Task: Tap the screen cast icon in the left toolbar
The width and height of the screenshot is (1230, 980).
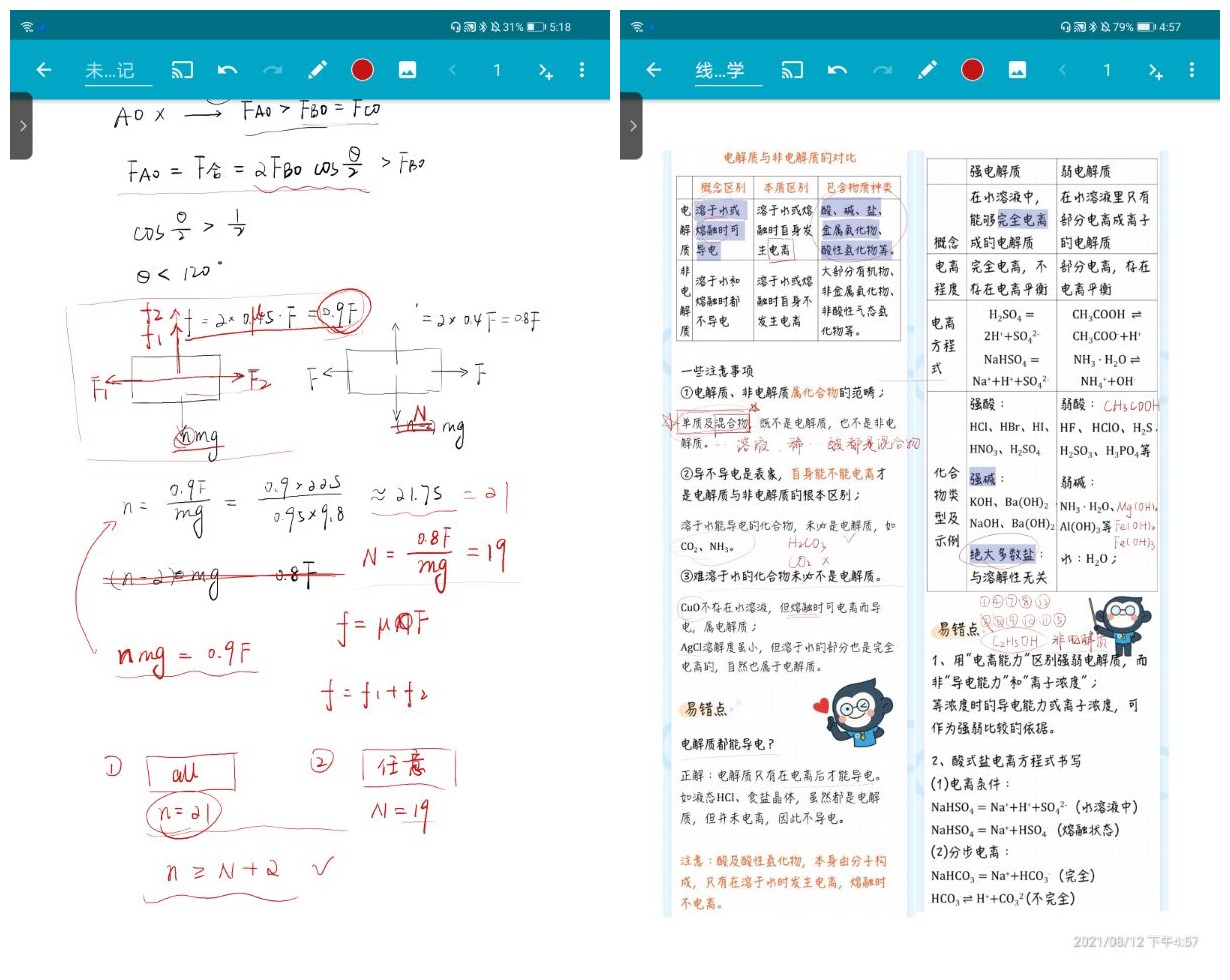Action: pos(185,70)
